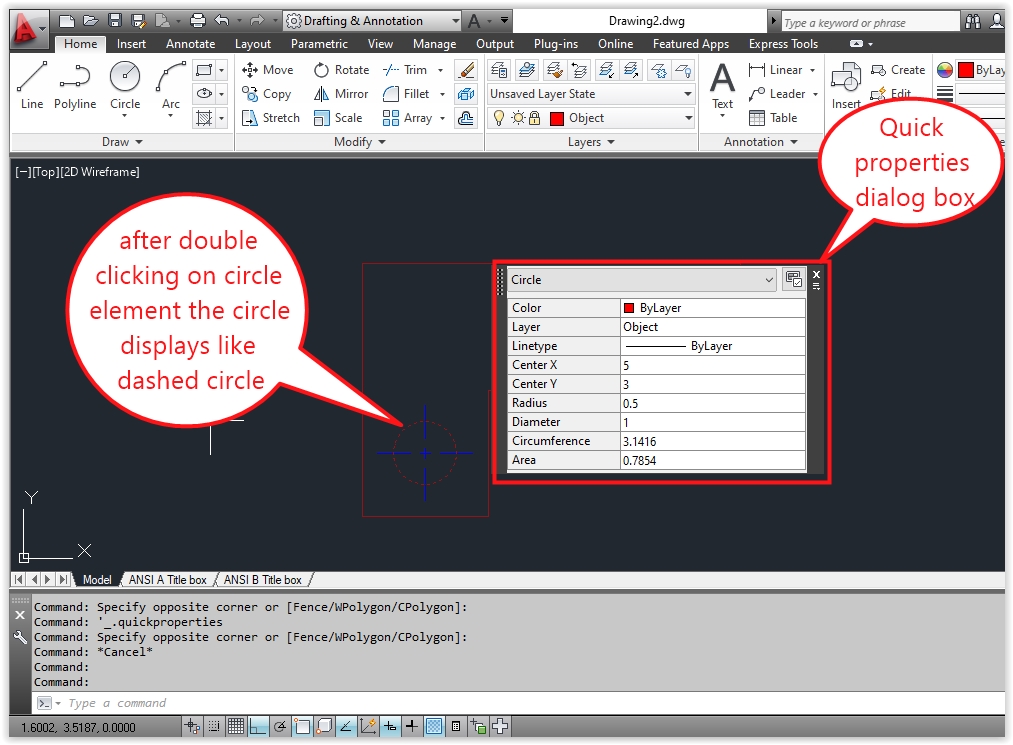Select the Rotate tool

tap(341, 70)
